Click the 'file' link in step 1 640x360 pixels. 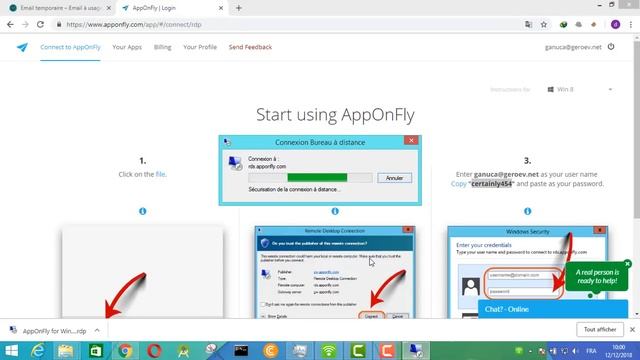(160, 174)
